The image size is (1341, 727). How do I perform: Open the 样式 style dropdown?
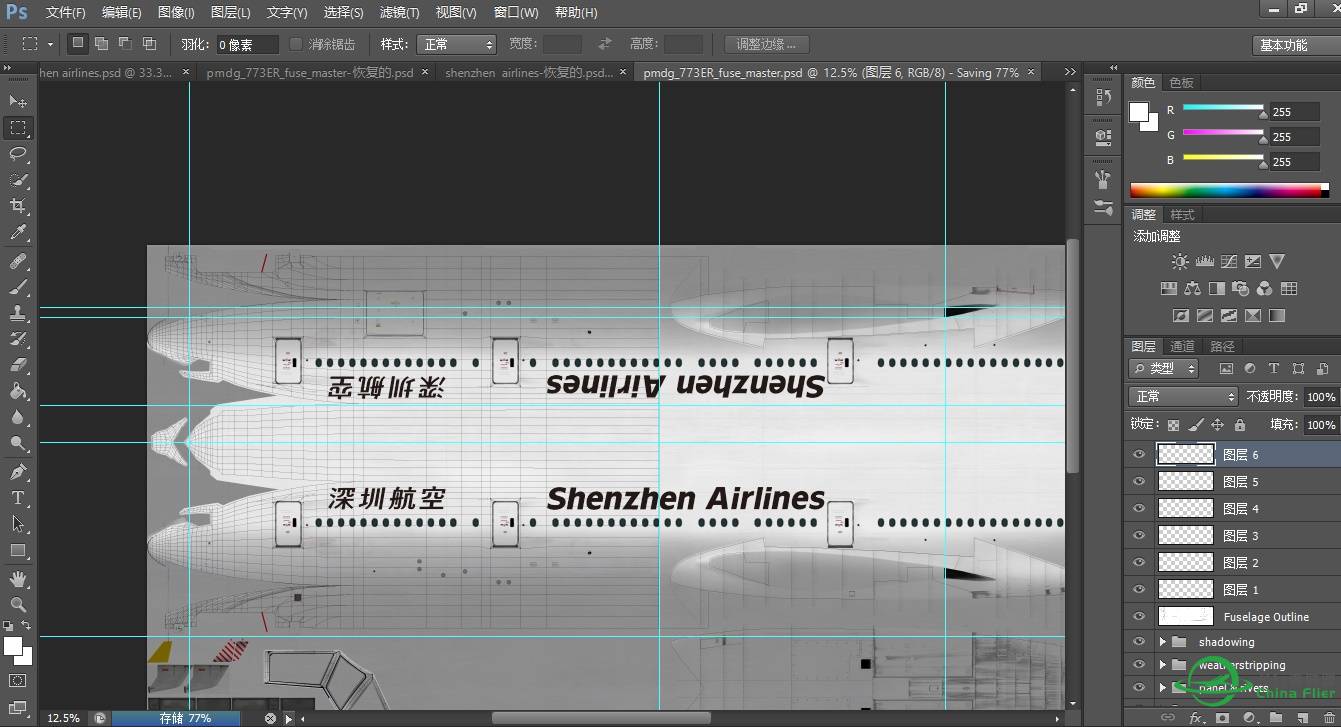[x=456, y=44]
